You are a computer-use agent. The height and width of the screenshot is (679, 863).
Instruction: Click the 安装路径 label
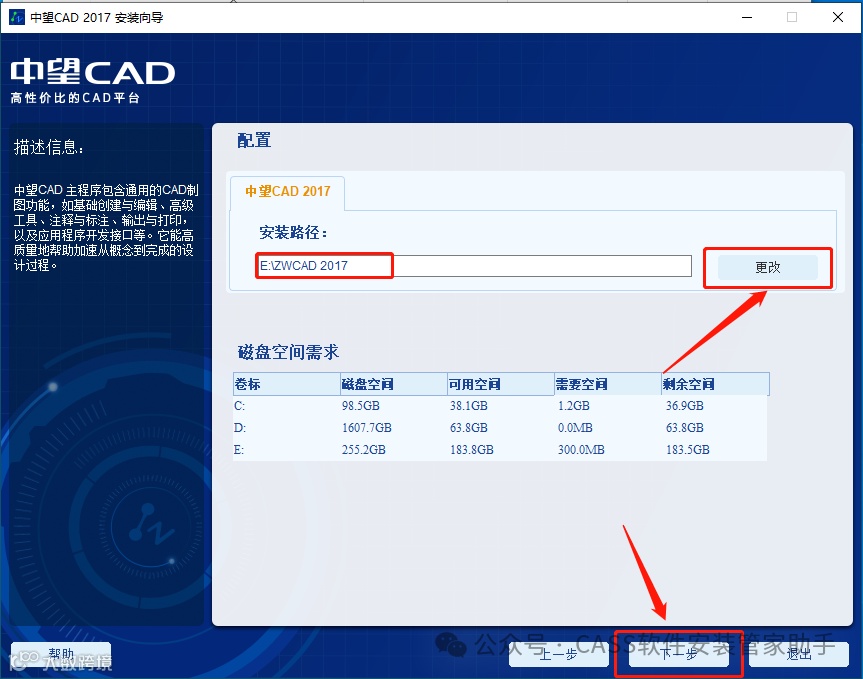click(x=293, y=232)
